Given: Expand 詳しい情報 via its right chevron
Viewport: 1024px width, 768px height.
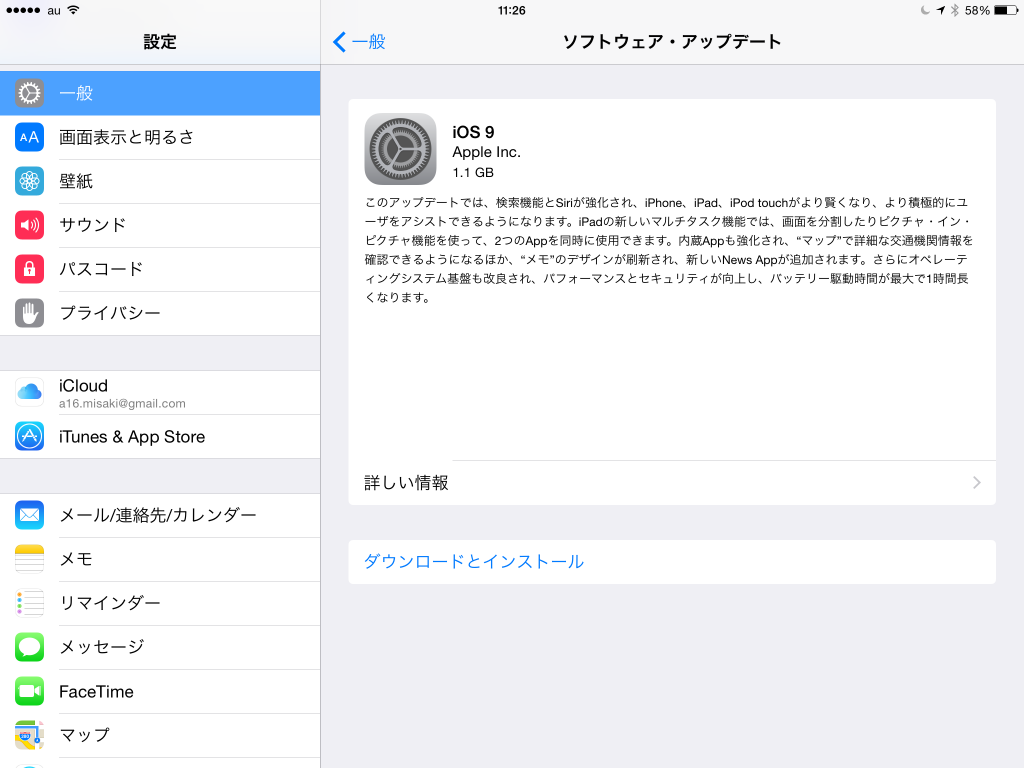Looking at the screenshot, I should pos(976,483).
